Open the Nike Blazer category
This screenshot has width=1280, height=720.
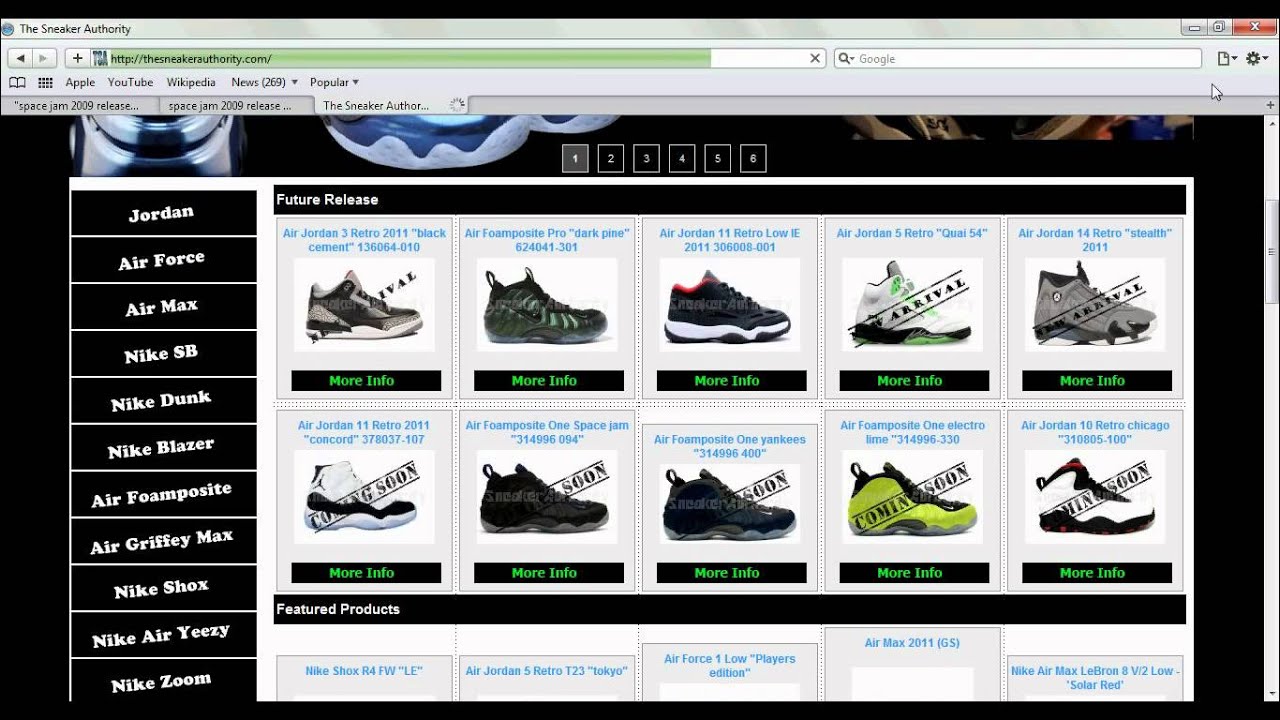pos(163,448)
